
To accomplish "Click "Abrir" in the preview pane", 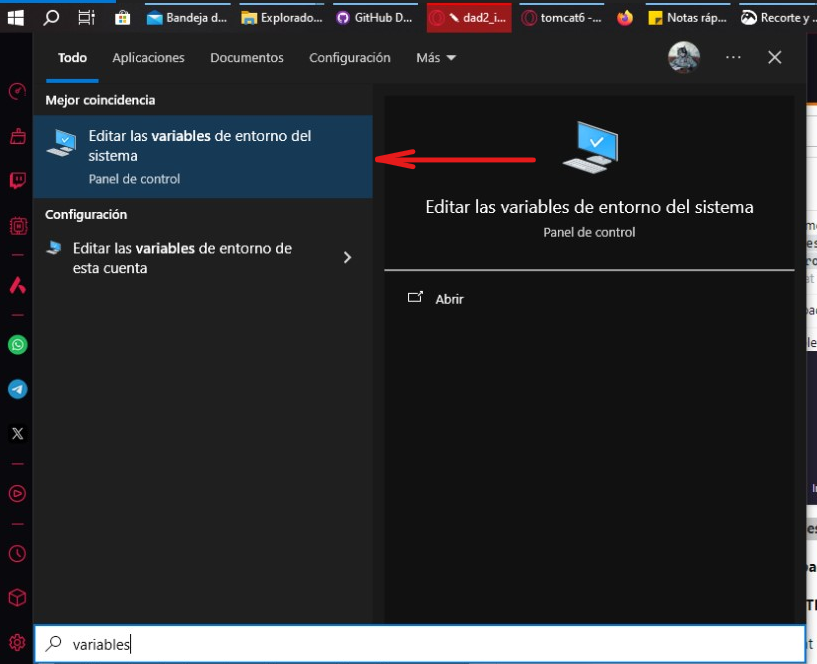I will click(449, 299).
